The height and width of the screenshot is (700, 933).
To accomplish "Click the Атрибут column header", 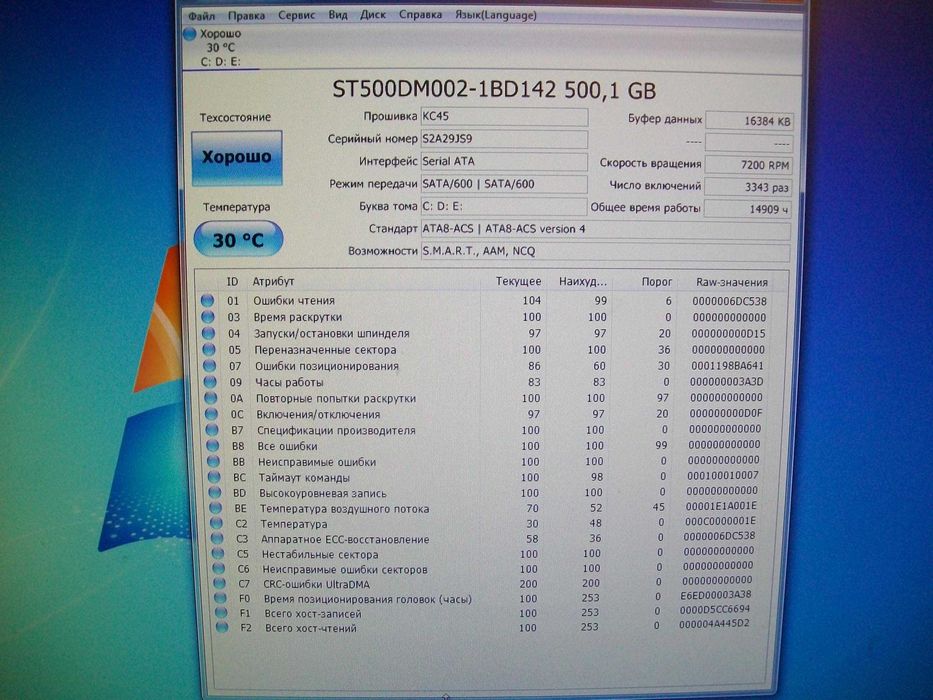I will pos(274,281).
